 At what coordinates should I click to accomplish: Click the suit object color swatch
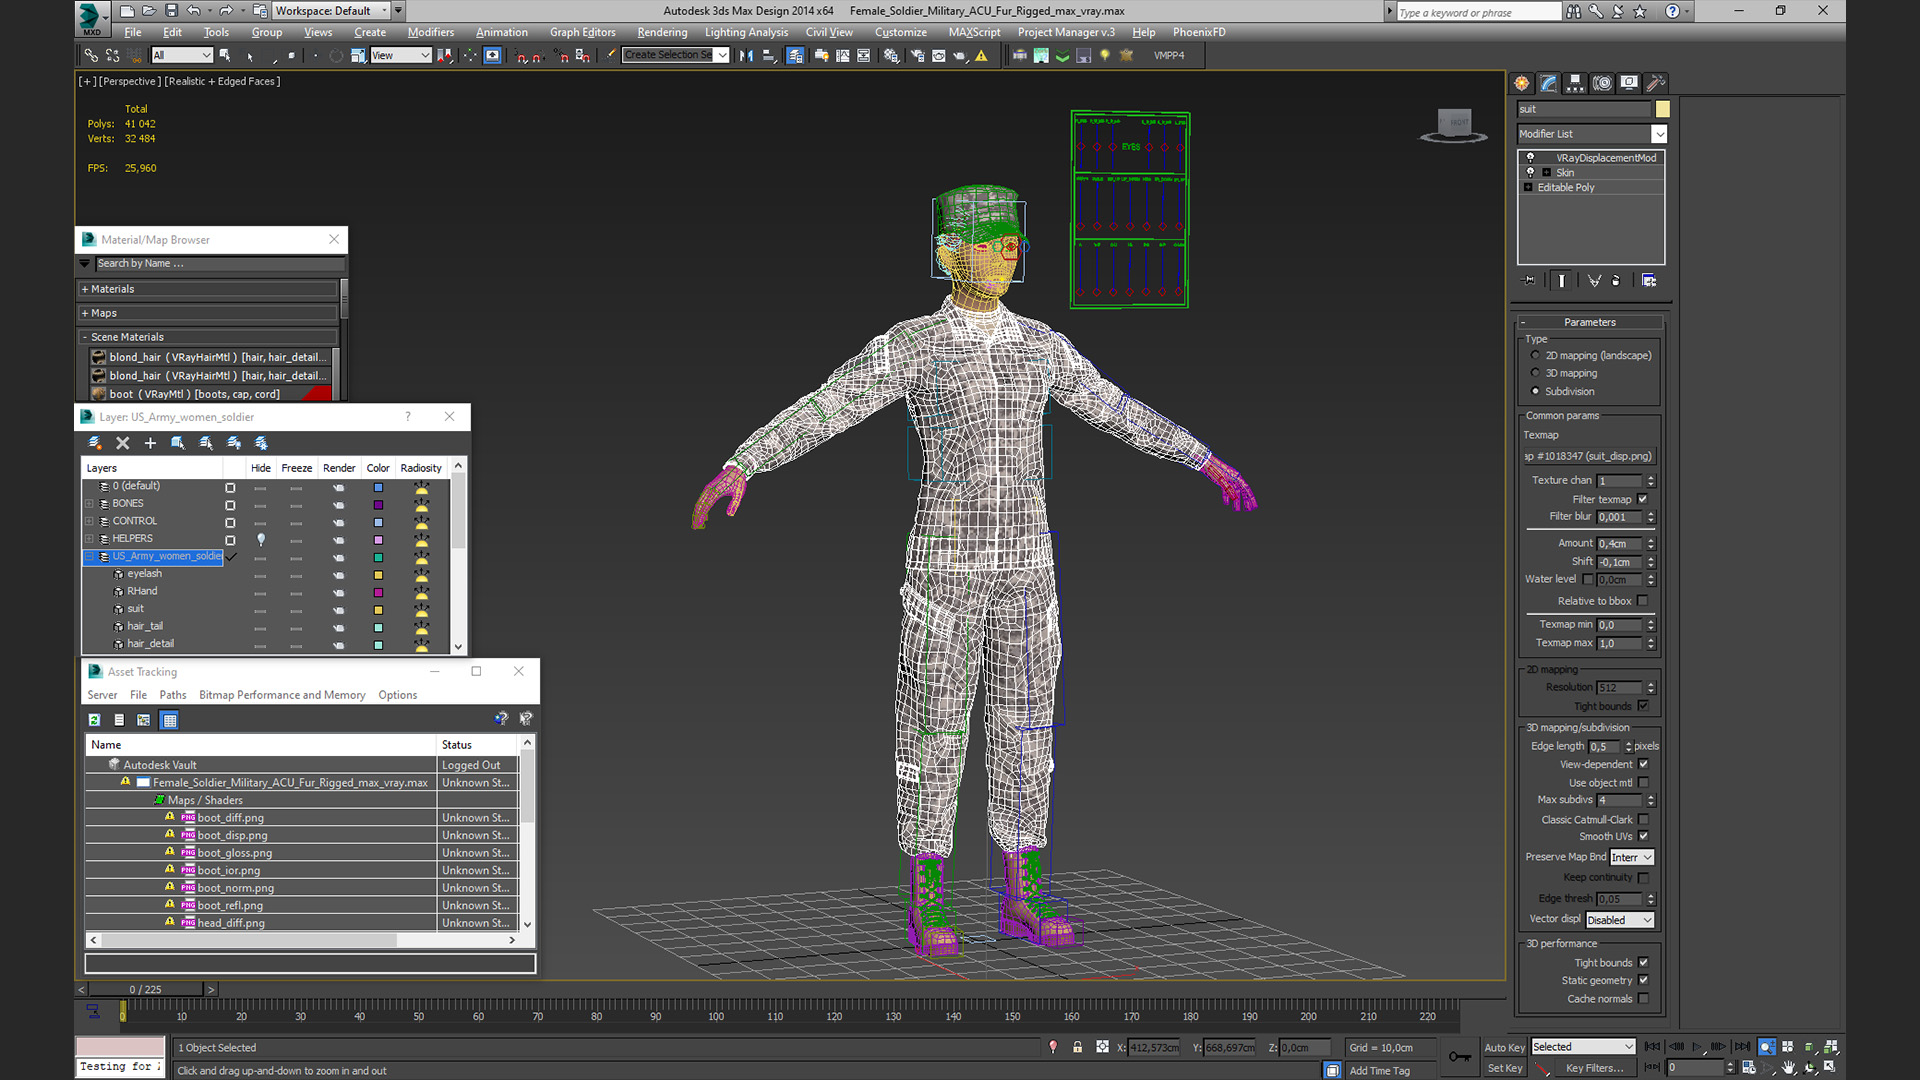(x=1662, y=109)
